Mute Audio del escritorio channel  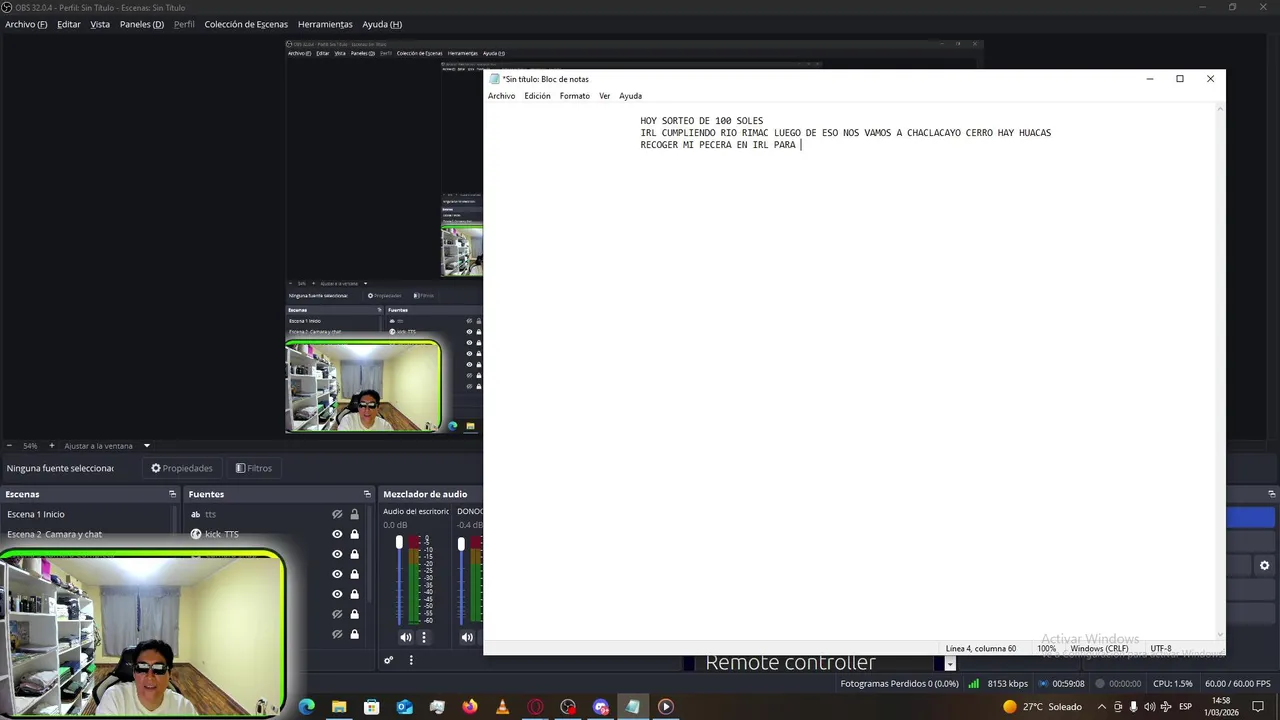(x=405, y=637)
